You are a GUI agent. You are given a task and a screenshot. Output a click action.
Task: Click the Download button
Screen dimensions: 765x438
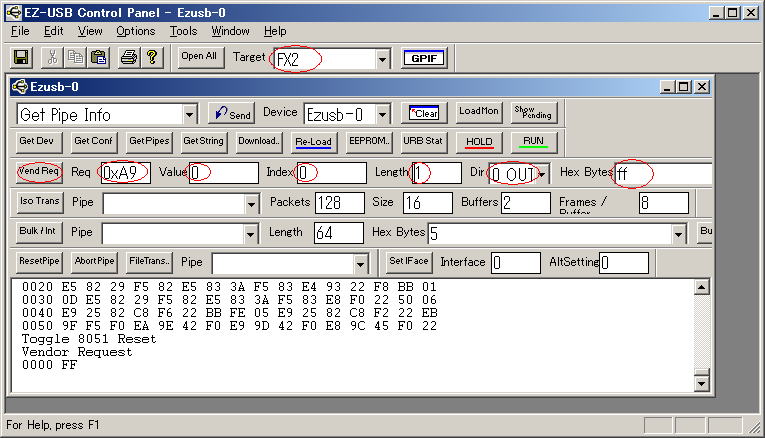[259, 142]
